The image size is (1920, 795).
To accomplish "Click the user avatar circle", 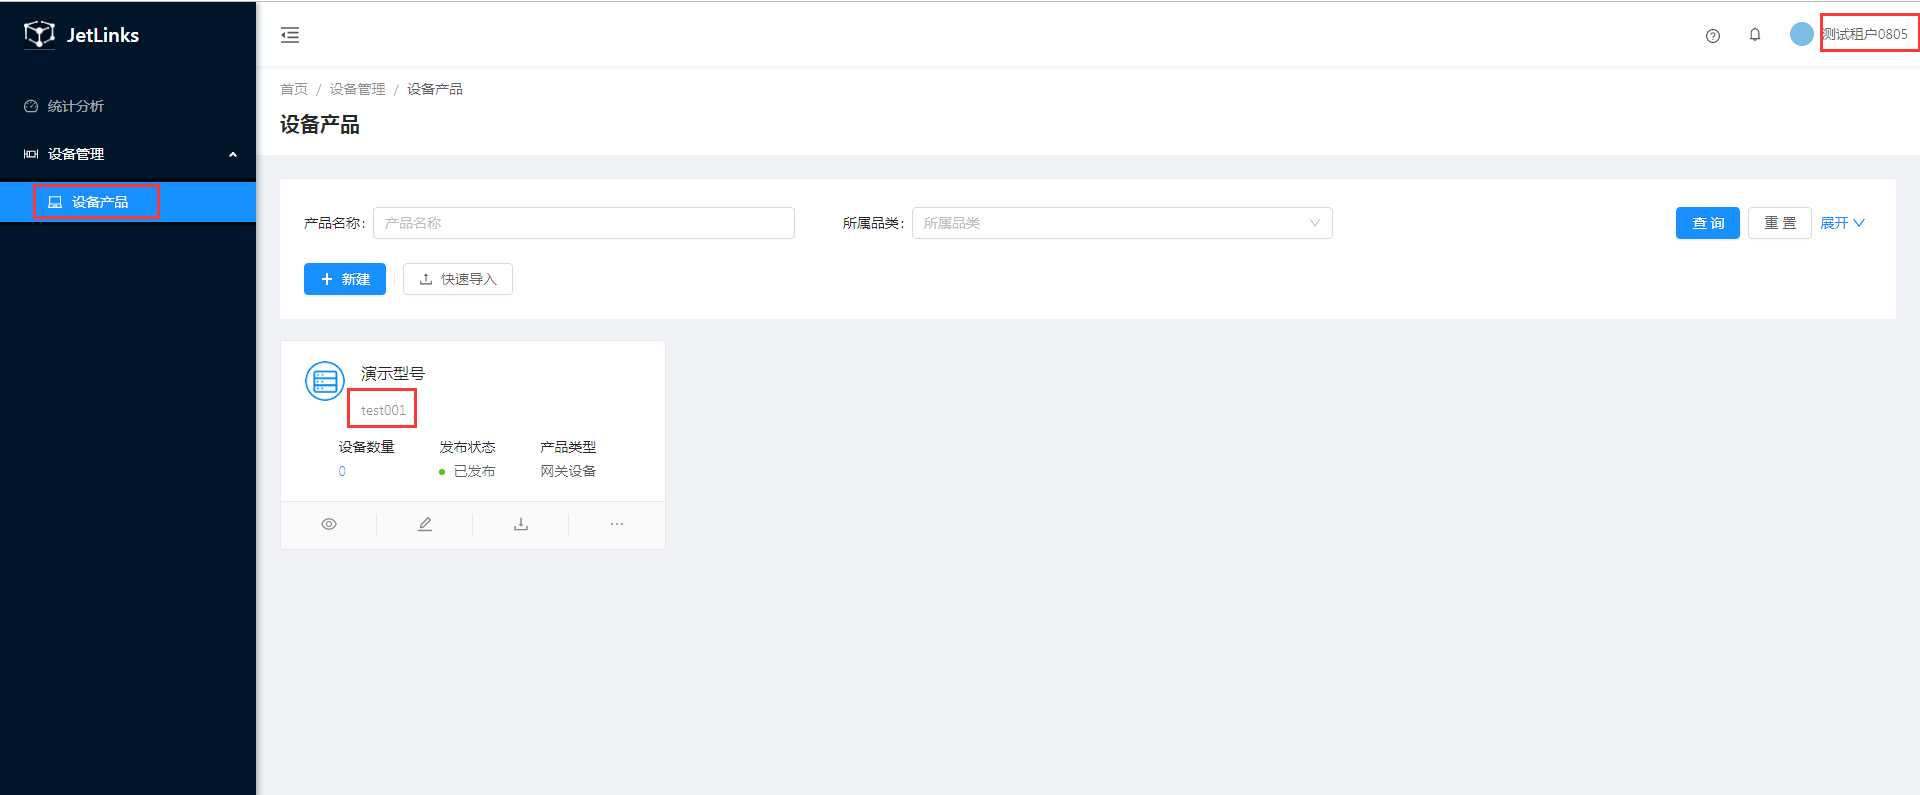I will tap(1801, 34).
